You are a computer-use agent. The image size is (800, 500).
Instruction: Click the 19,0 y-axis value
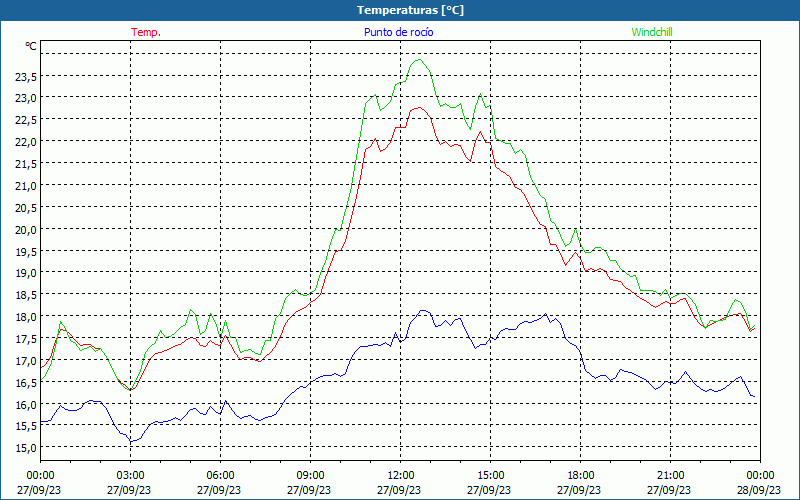click(x=26, y=273)
